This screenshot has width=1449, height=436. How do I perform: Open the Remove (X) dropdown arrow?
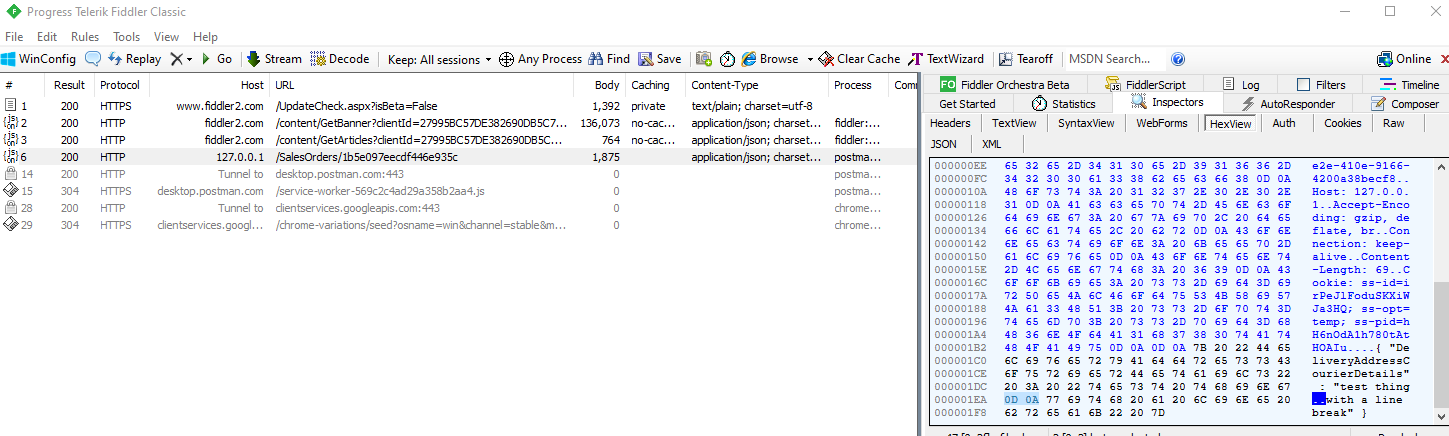coord(189,60)
